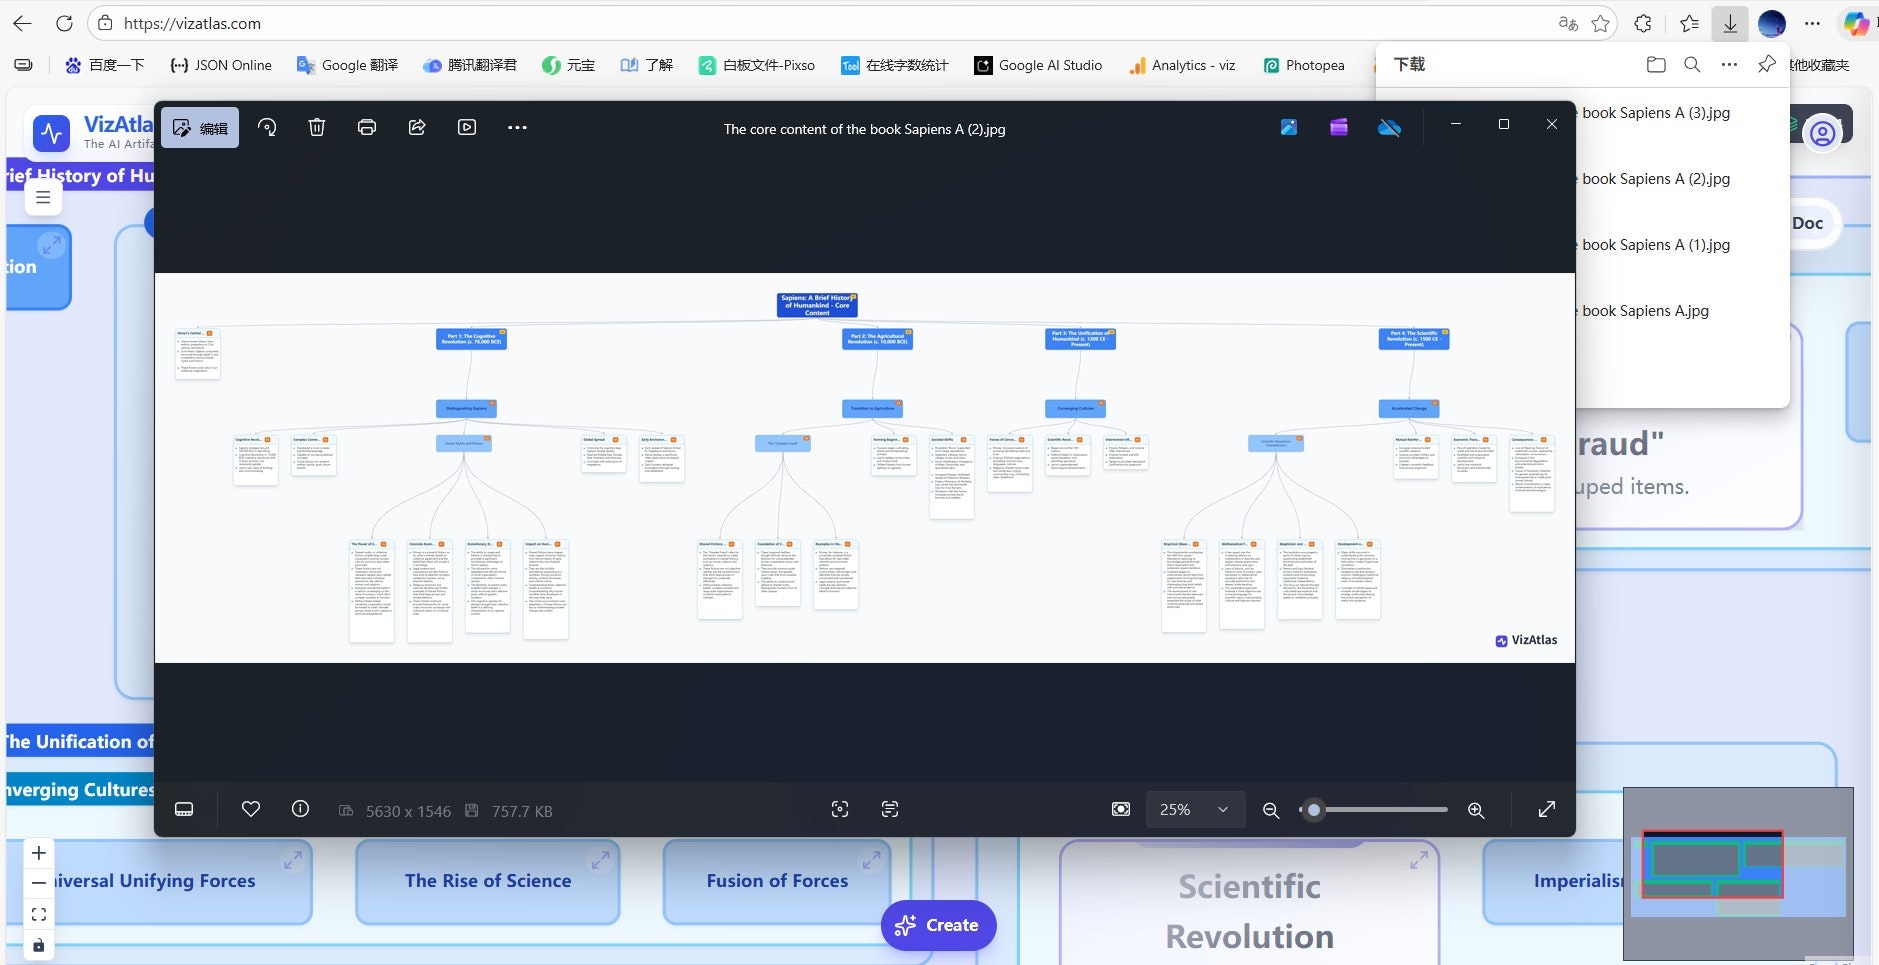
Task: Open the Photopea bookmark
Action: point(1305,65)
